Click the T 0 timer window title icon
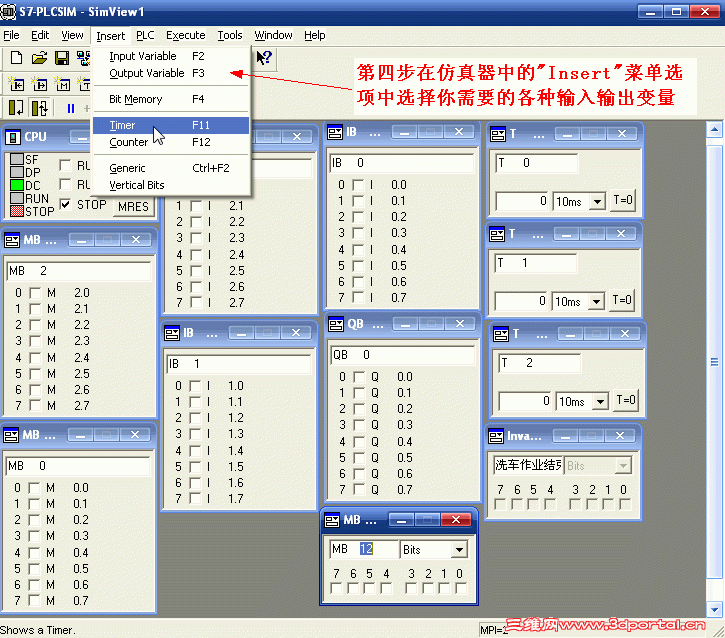Viewport: 725px width, 638px height. (x=498, y=135)
